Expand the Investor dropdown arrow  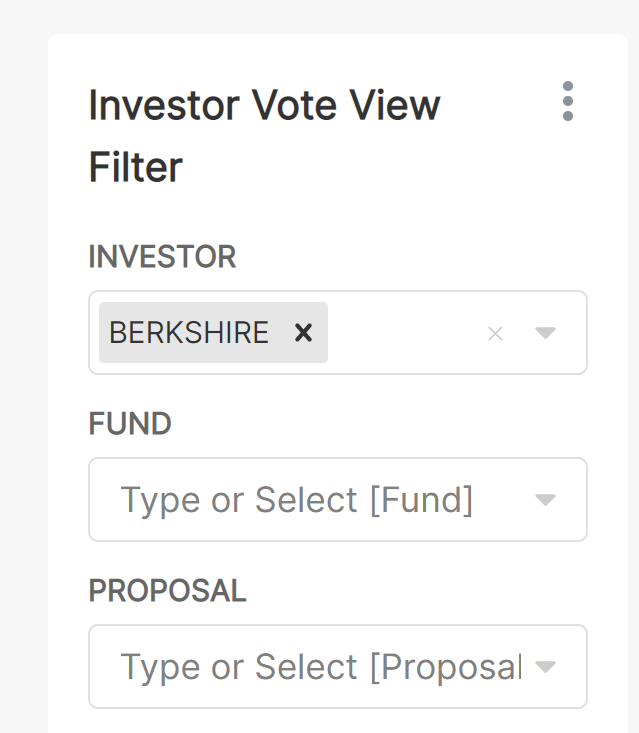[545, 333]
